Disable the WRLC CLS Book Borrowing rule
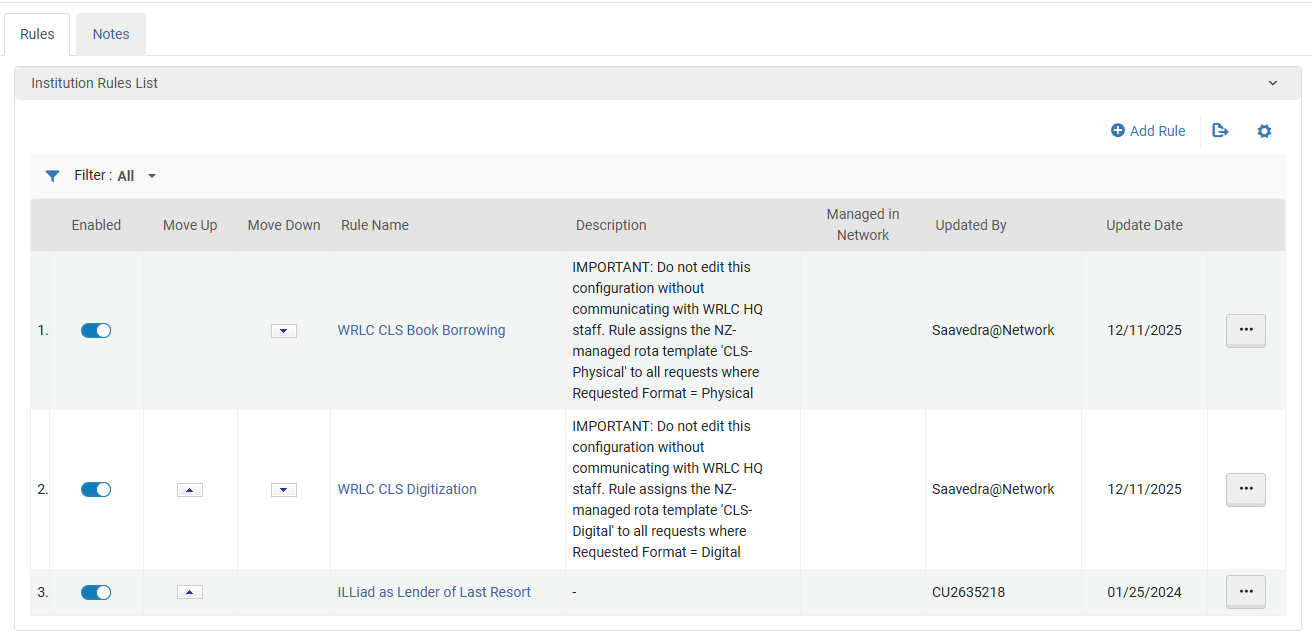Screen dimensions: 1312x632 (x=96, y=331)
